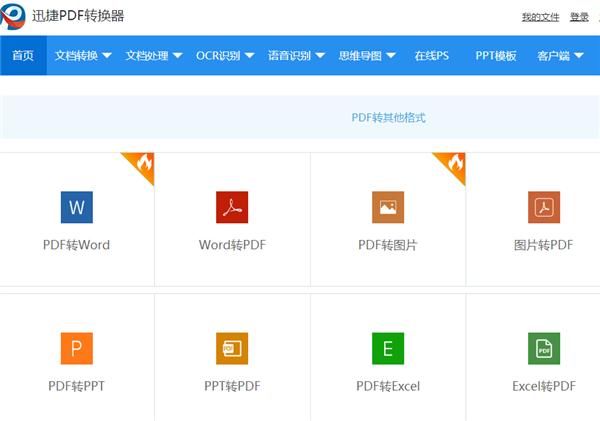This screenshot has height=421, width=600.
Task: Click the PDF转Word label
Action: 77,245
